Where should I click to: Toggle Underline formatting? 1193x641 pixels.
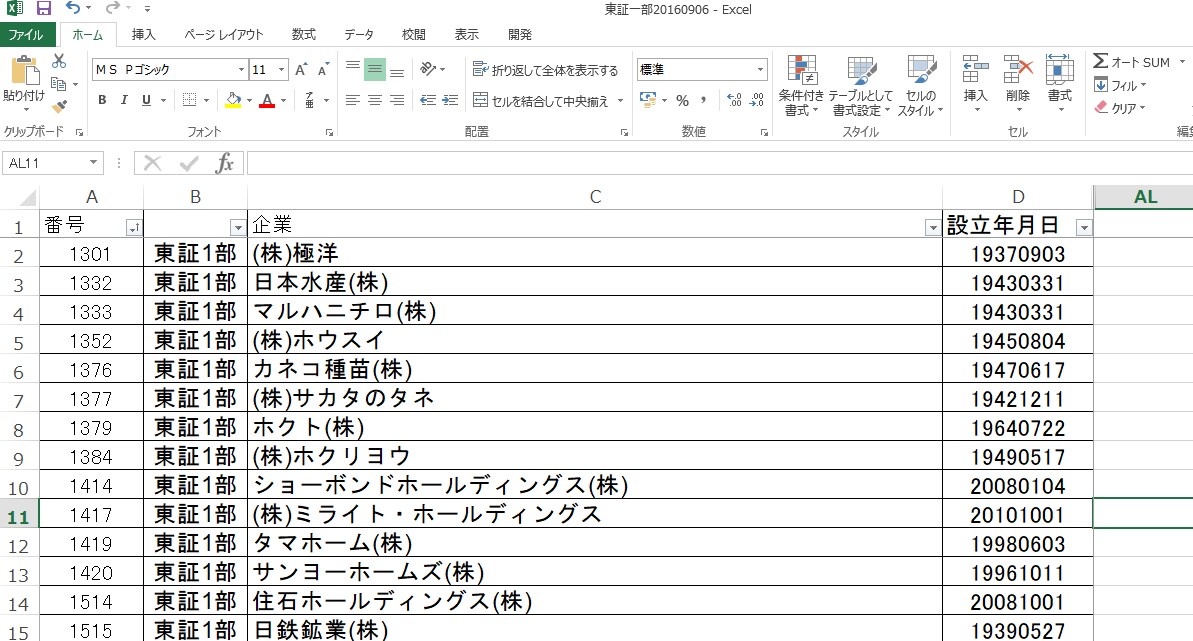(x=146, y=100)
